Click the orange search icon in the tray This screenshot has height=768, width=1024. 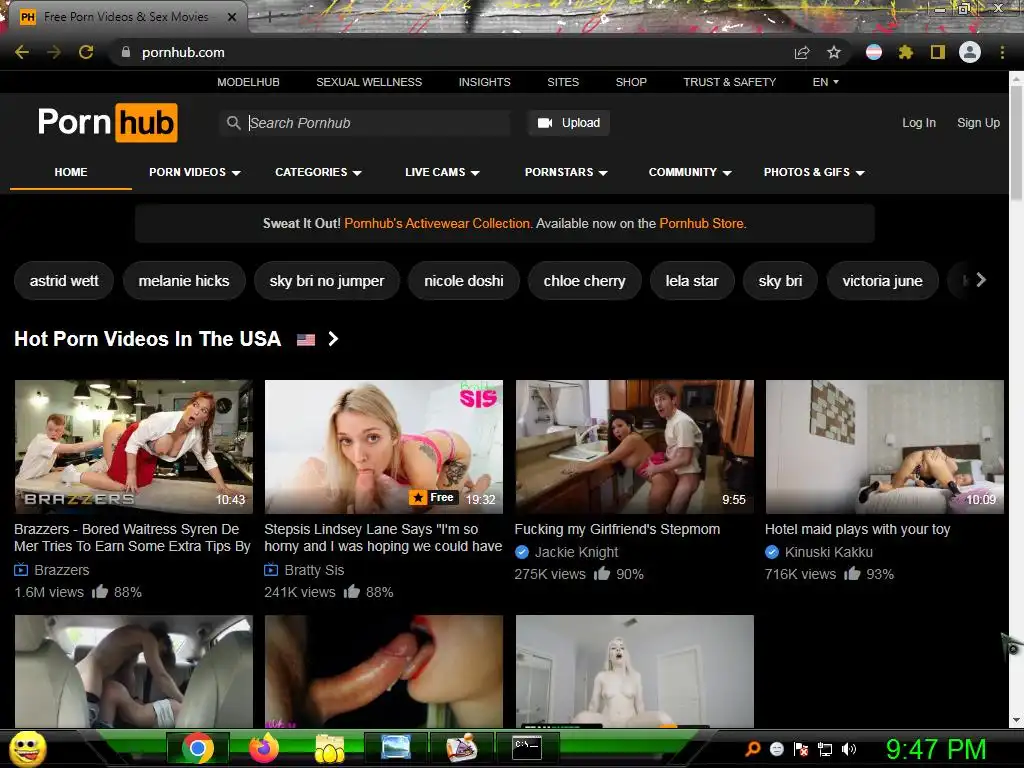click(753, 749)
